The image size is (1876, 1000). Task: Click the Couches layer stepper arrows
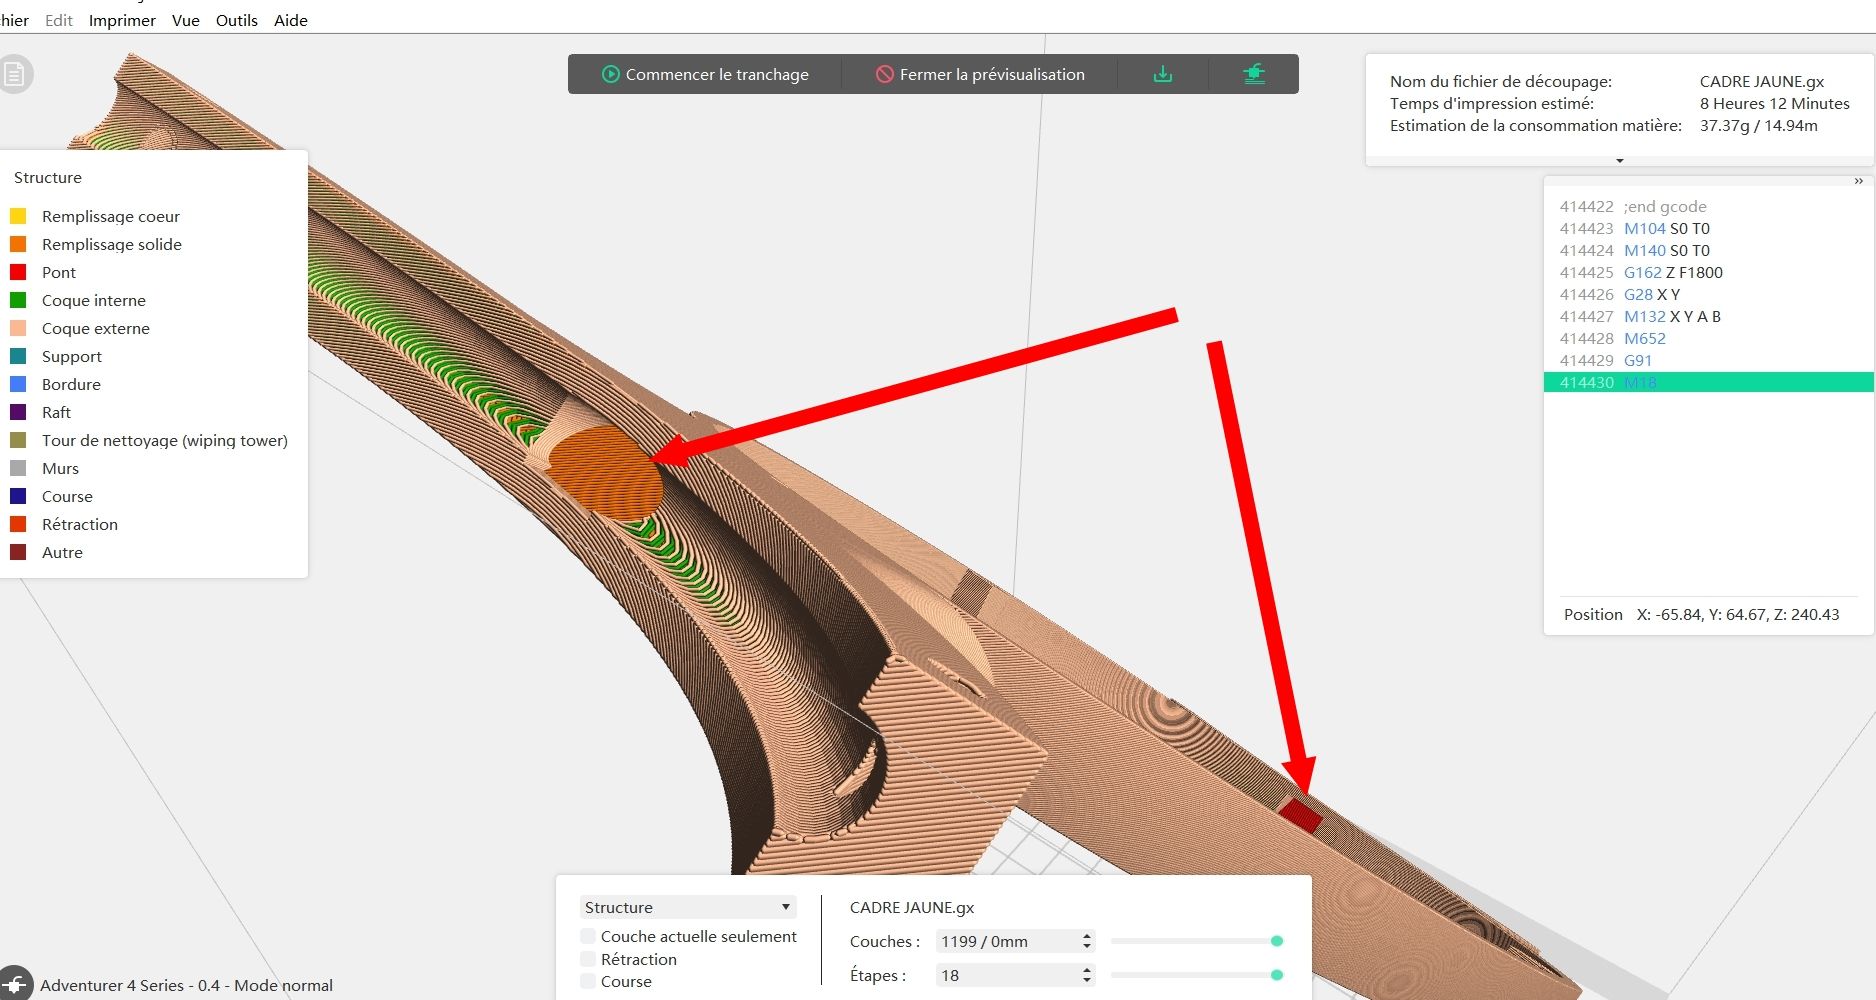pyautogui.click(x=1087, y=941)
